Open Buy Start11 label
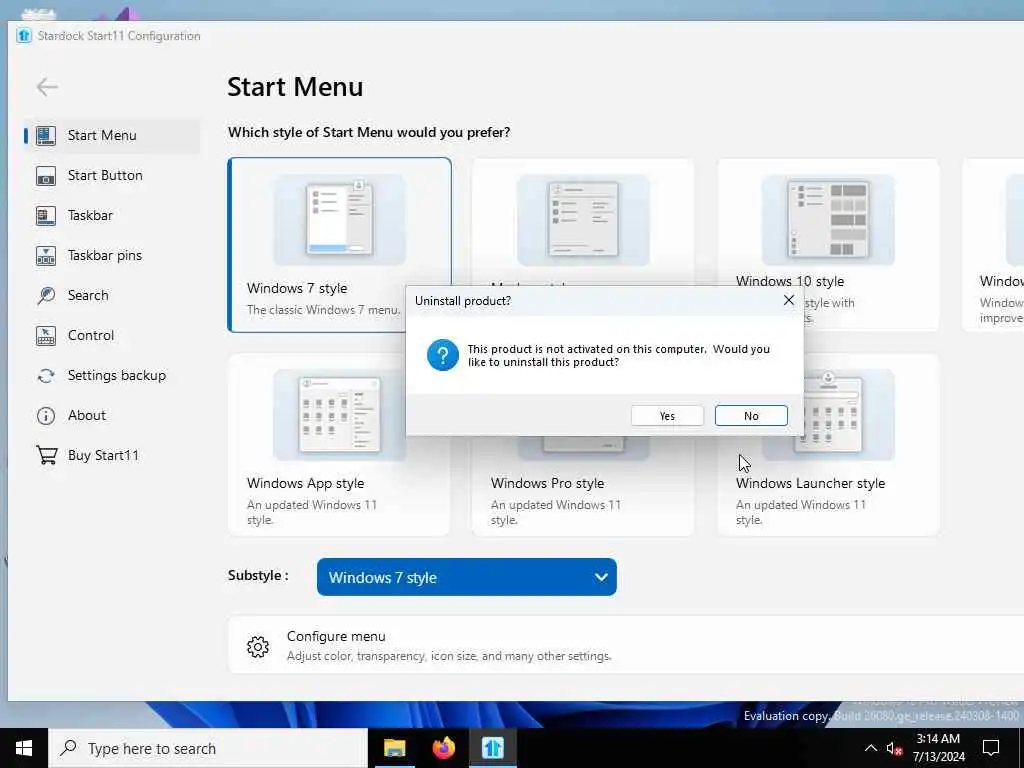The width and height of the screenshot is (1024, 768). tap(103, 455)
